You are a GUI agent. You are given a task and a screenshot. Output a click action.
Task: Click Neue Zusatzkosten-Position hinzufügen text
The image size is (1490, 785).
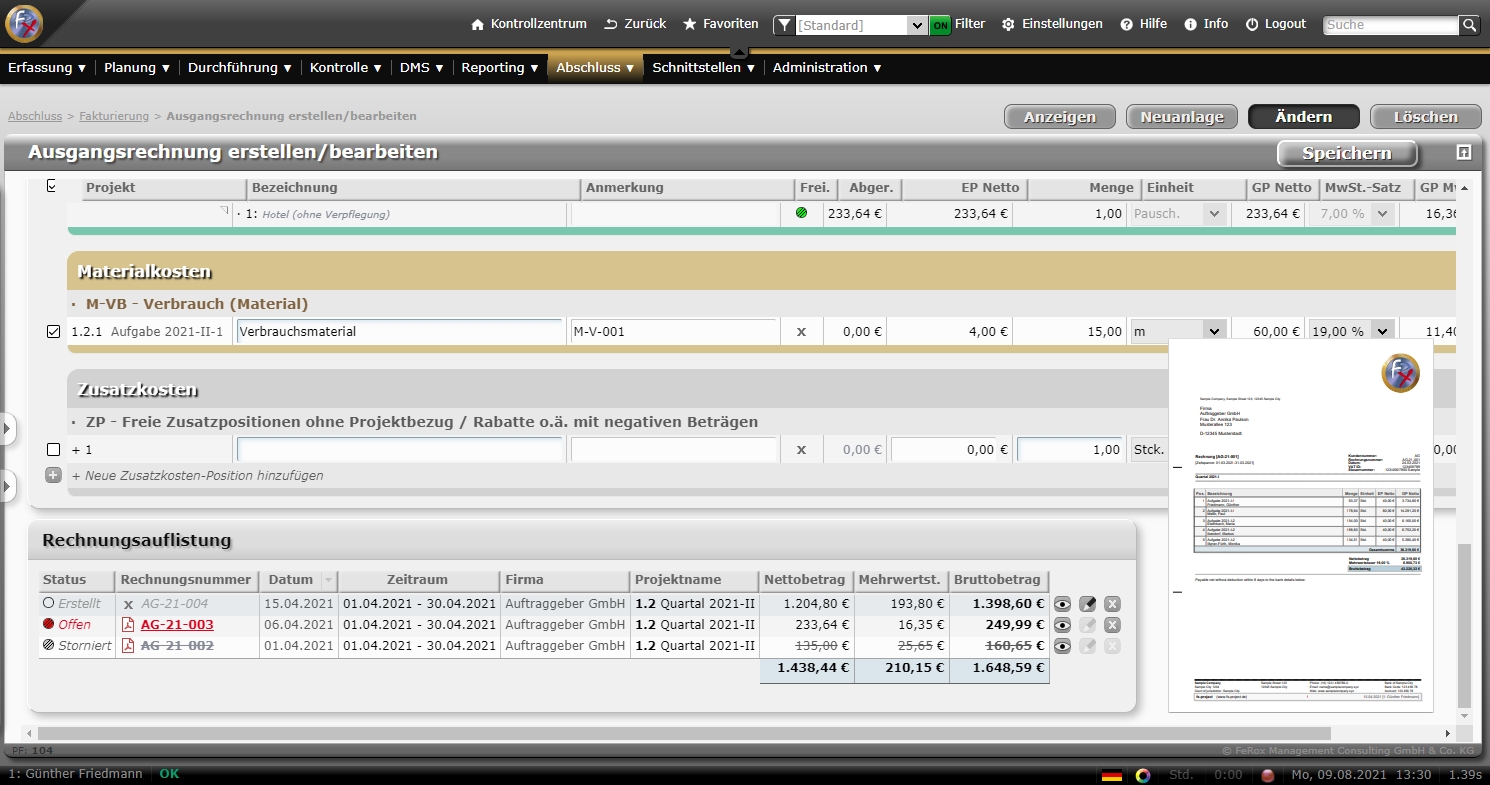click(197, 476)
